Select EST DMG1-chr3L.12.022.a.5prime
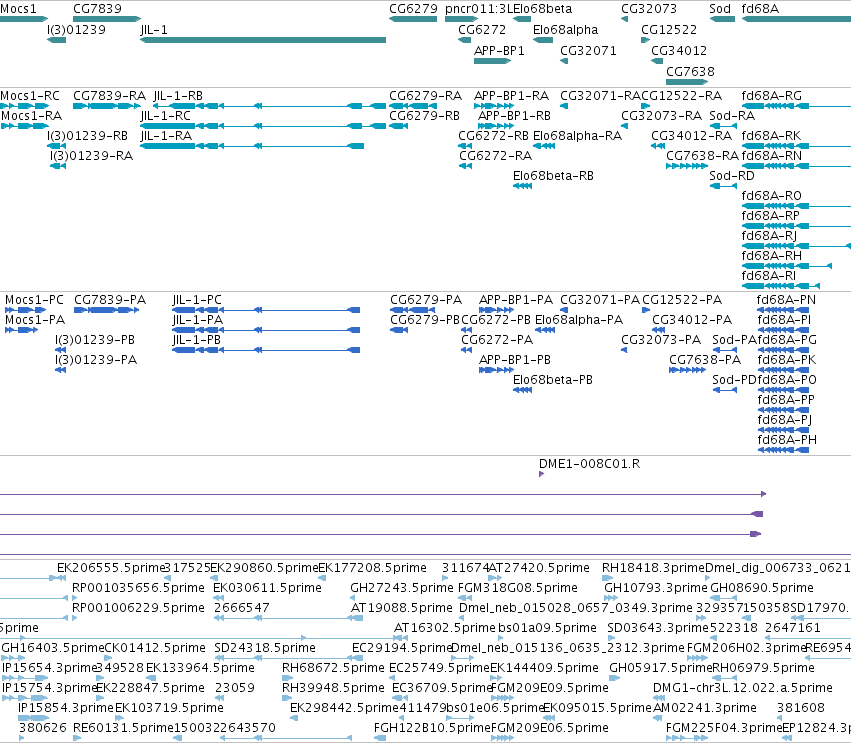 657,698
